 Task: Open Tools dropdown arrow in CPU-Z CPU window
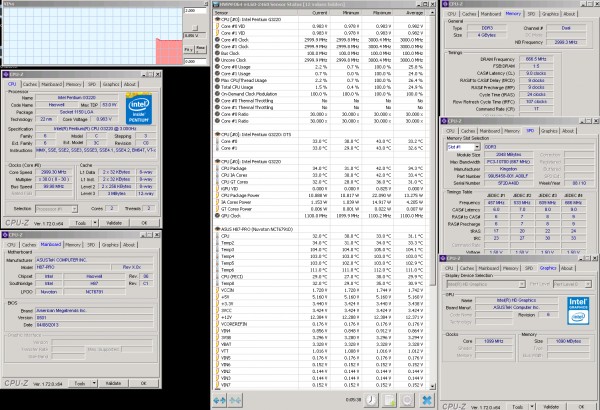(95, 222)
